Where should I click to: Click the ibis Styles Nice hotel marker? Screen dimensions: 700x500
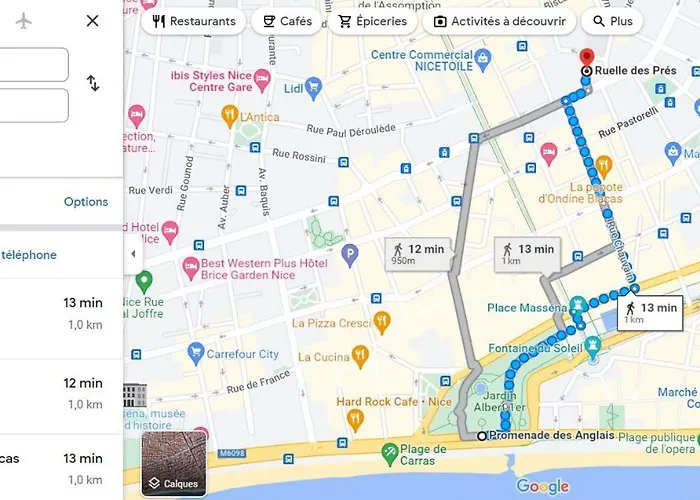(x=262, y=80)
